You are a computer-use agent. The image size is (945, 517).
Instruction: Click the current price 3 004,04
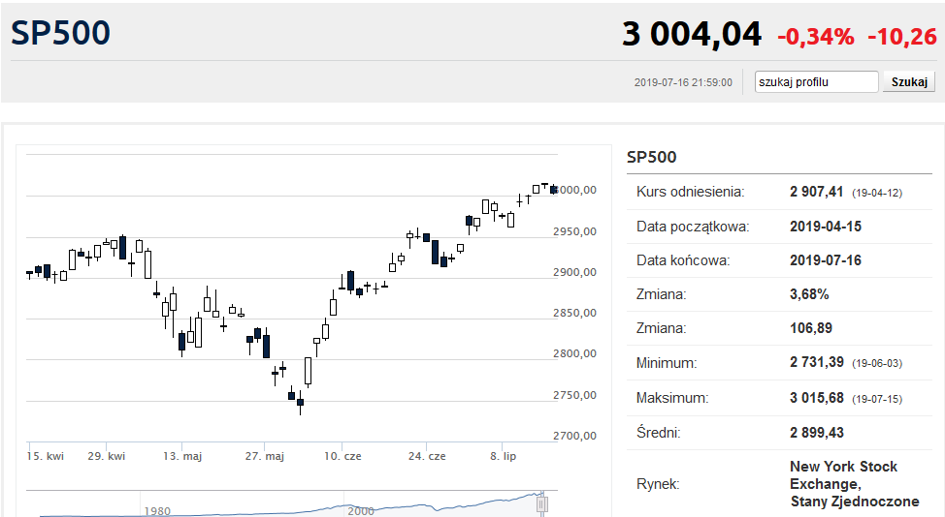click(692, 34)
